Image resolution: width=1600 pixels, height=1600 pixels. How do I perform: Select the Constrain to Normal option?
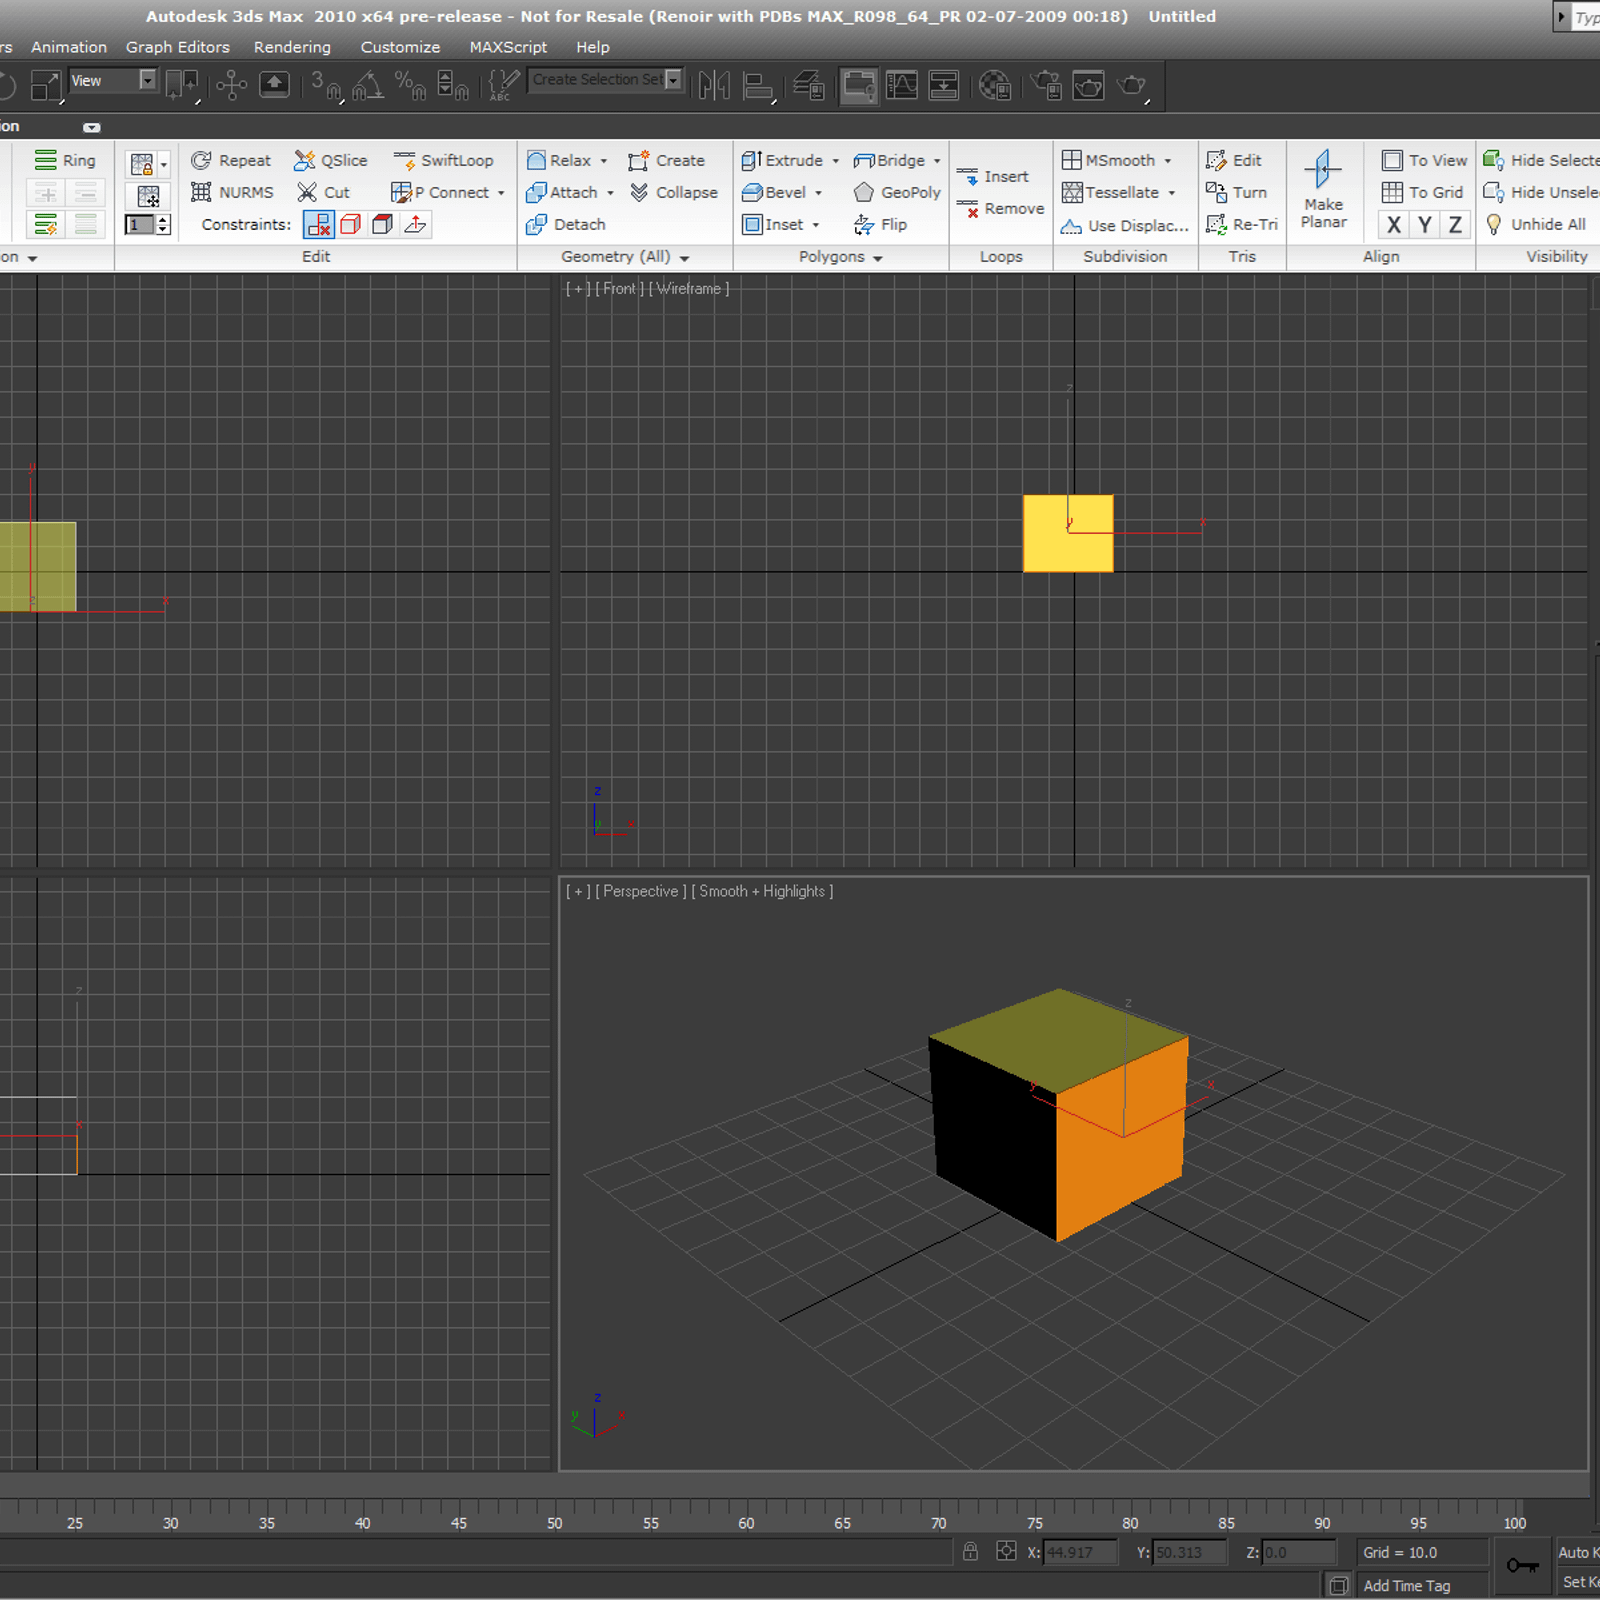pyautogui.click(x=415, y=224)
